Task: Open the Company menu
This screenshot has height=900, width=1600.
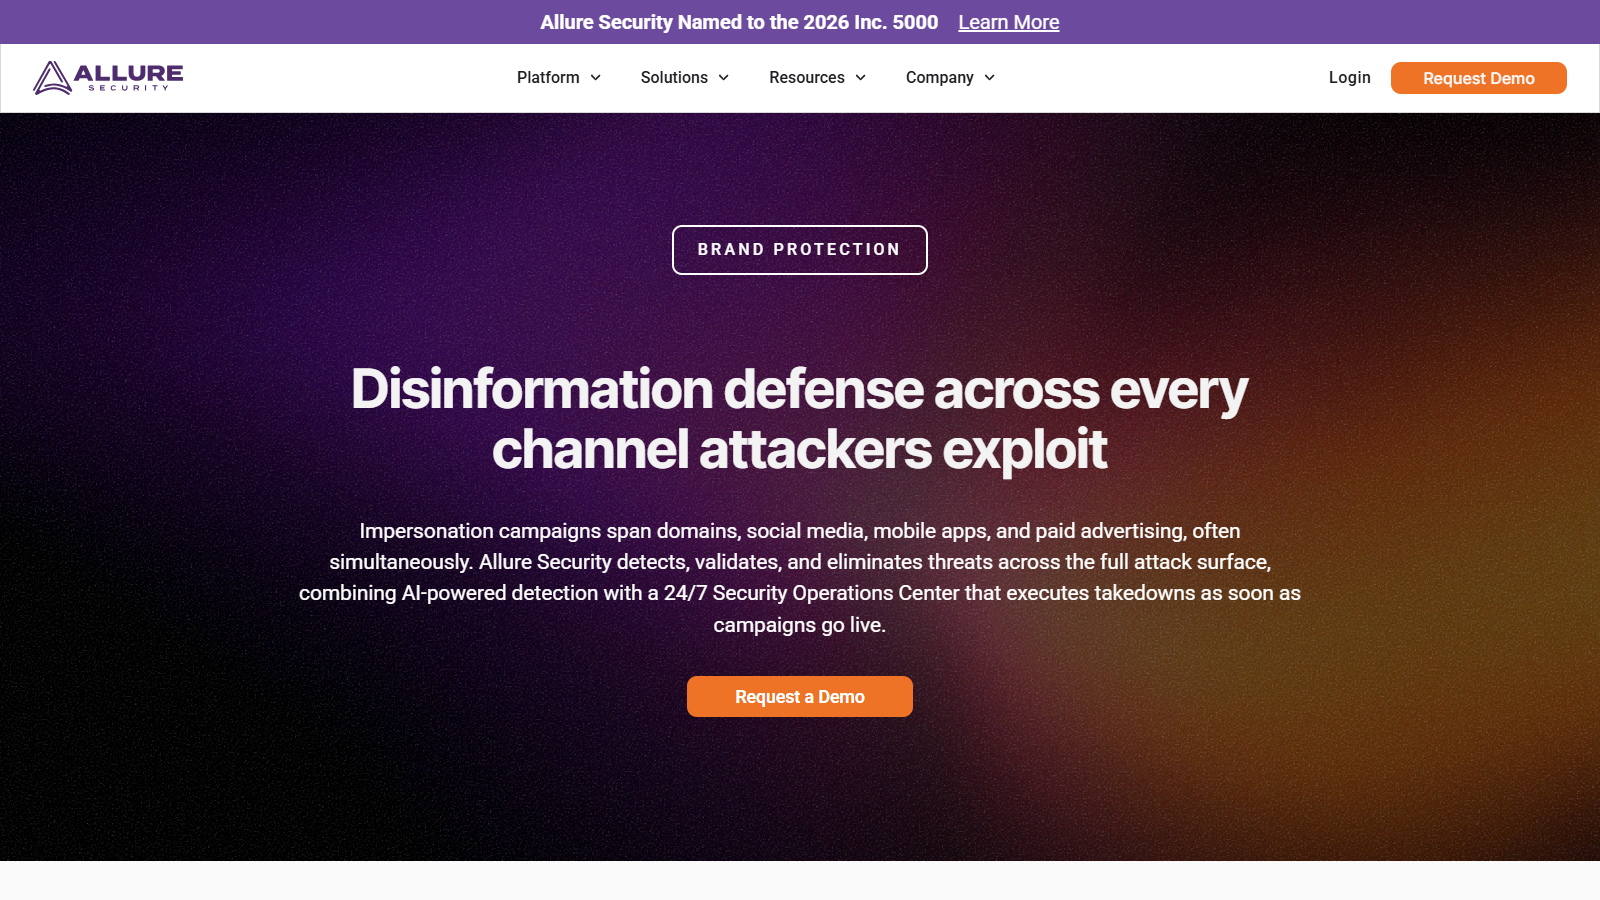Action: (940, 78)
